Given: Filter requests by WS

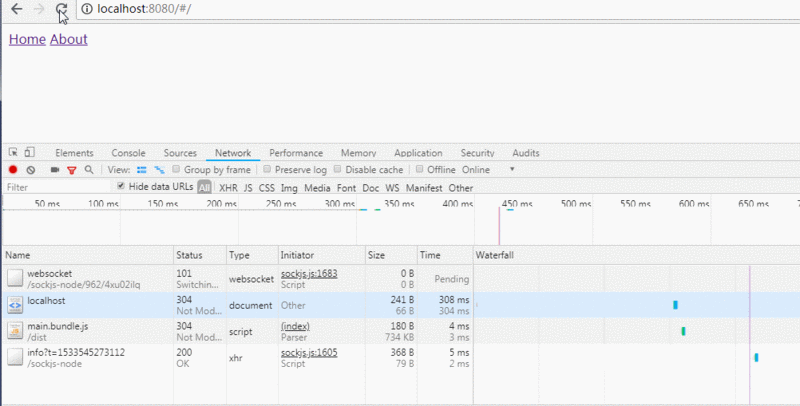Looking at the screenshot, I should coord(392,188).
